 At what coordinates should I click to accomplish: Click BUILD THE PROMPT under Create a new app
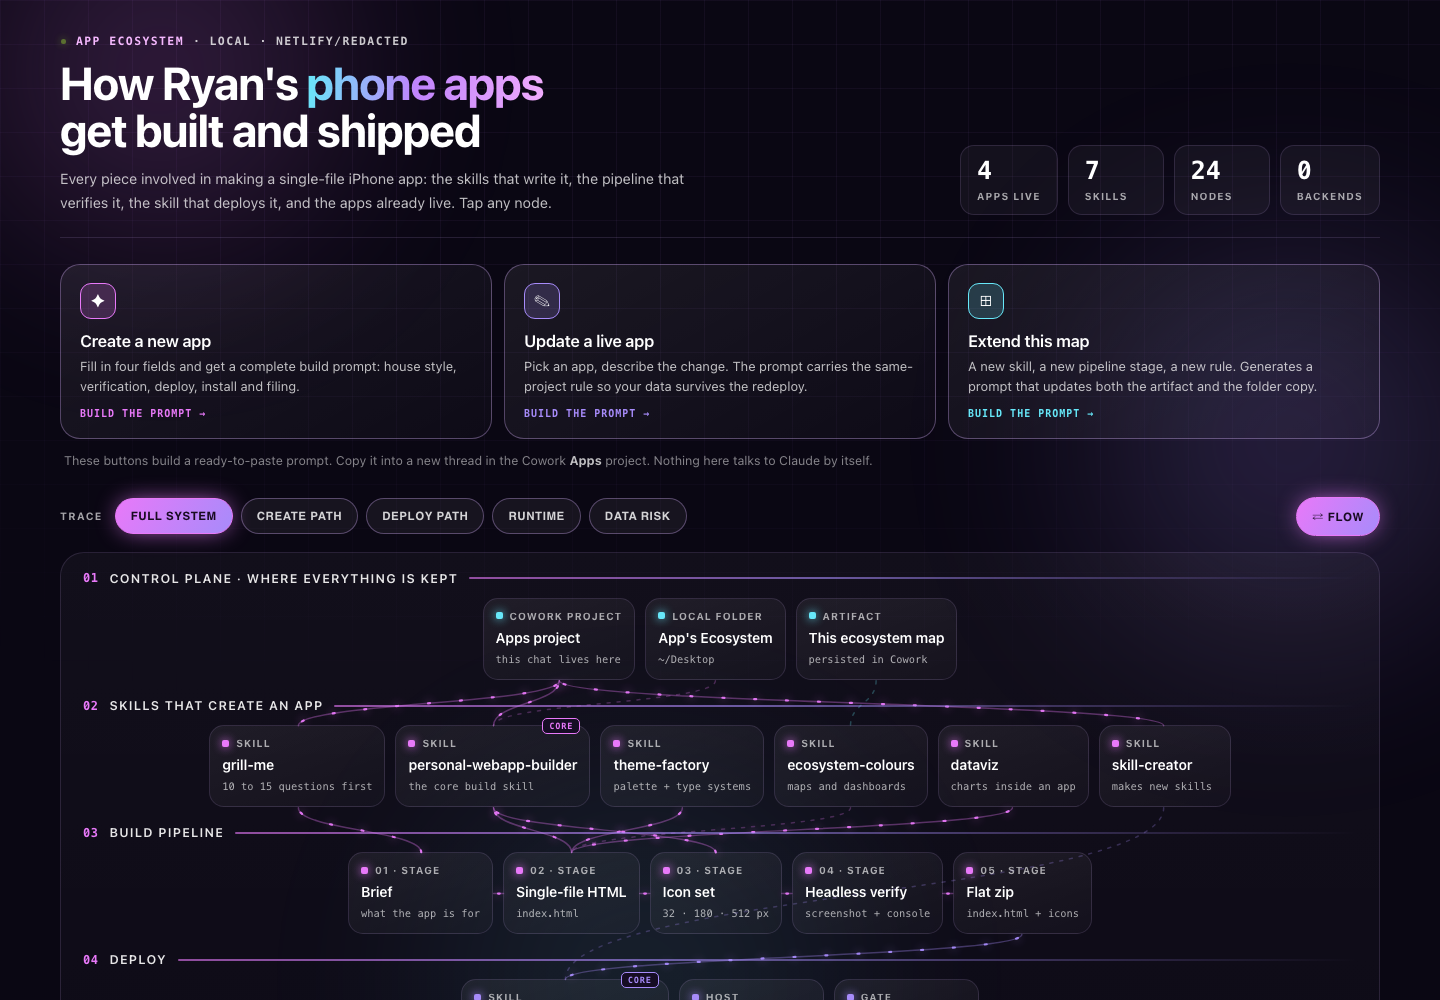coord(143,413)
